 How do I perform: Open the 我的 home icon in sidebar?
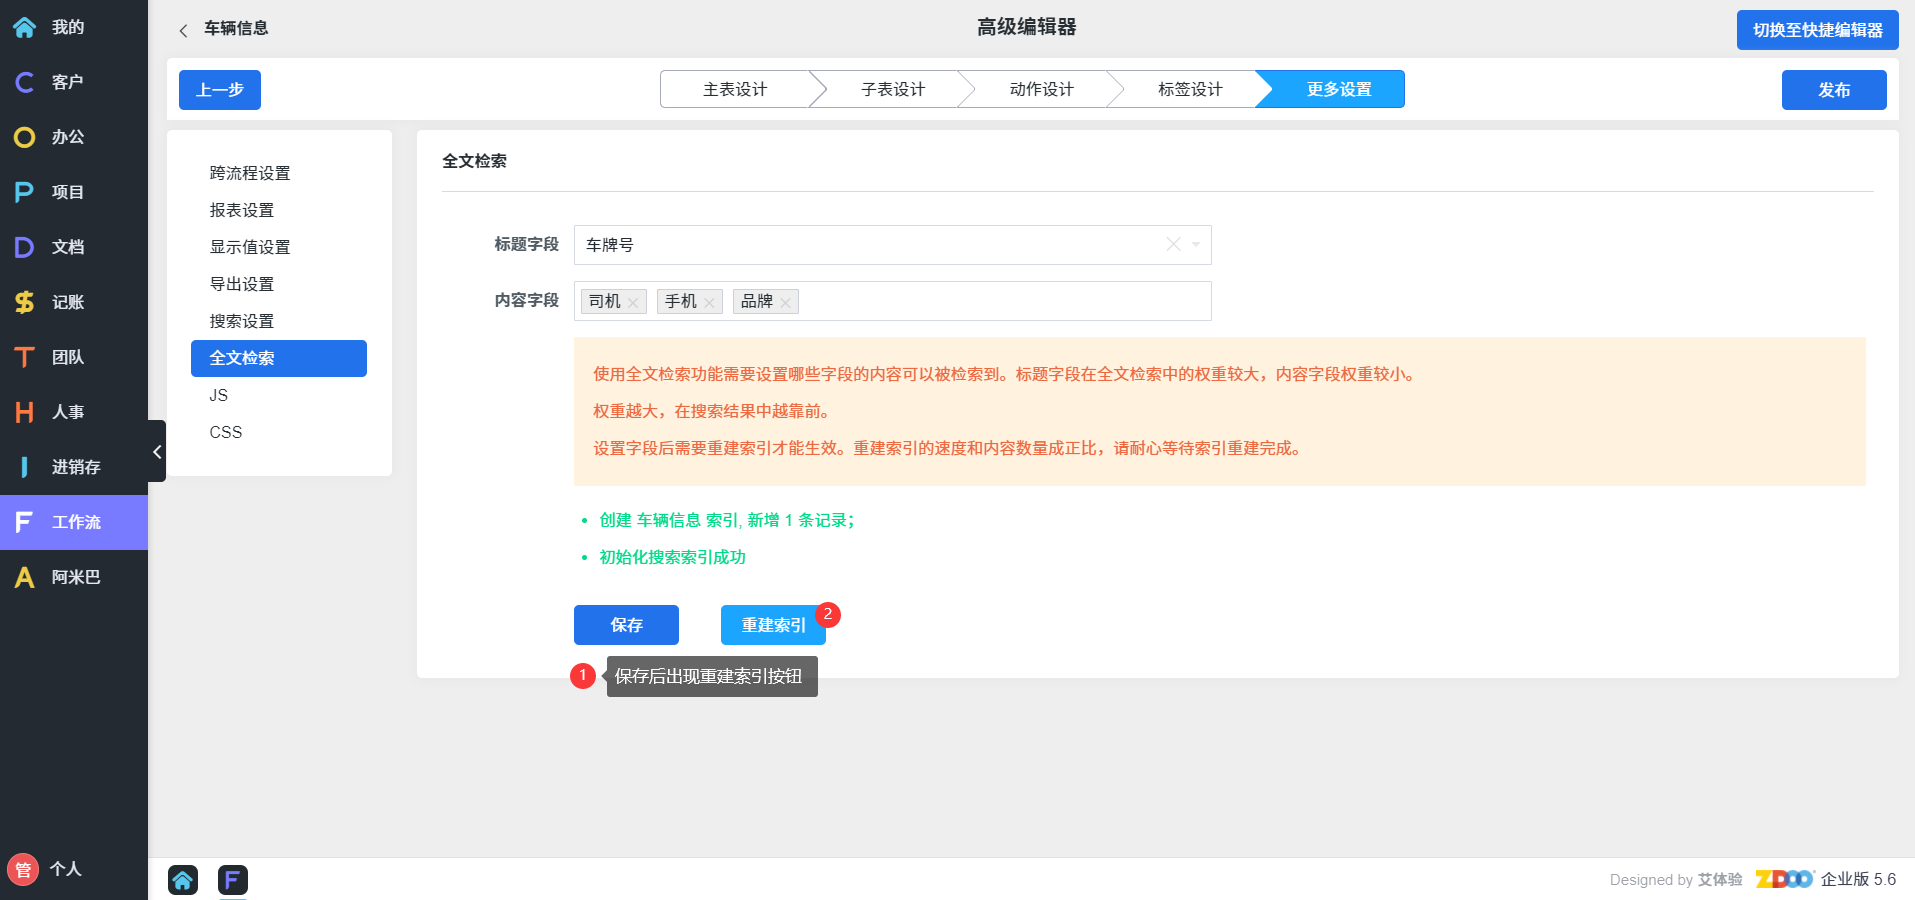(x=25, y=27)
